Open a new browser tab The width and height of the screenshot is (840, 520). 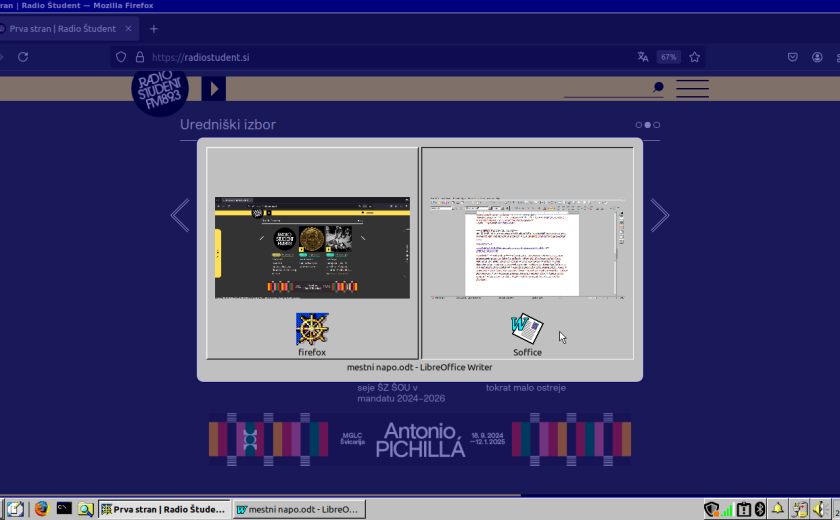[x=153, y=29]
